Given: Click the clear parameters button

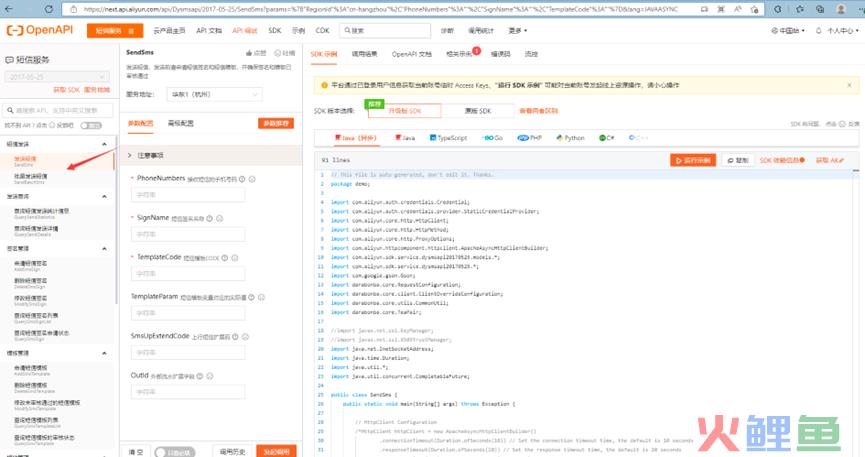Looking at the screenshot, I should pyautogui.click(x=135, y=452).
